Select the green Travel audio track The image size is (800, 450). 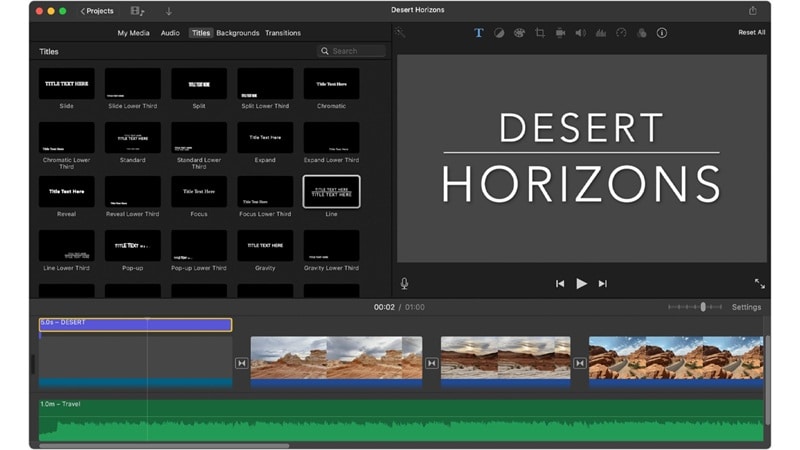tap(401, 420)
